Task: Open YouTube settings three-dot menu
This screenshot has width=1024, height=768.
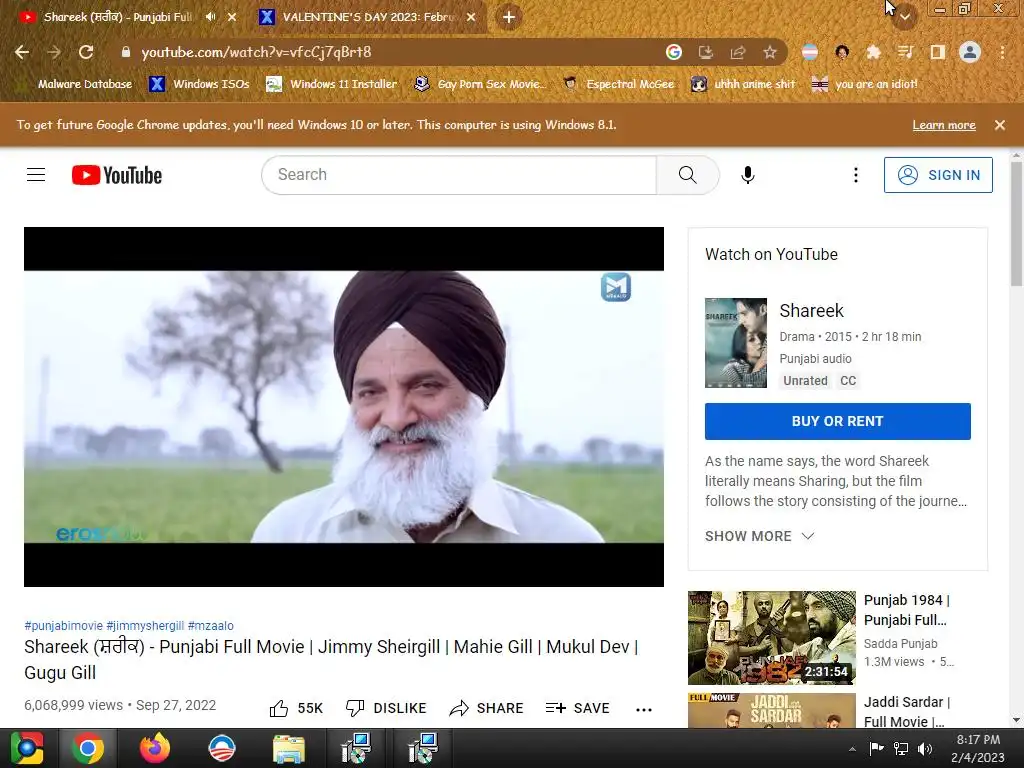Action: (856, 175)
